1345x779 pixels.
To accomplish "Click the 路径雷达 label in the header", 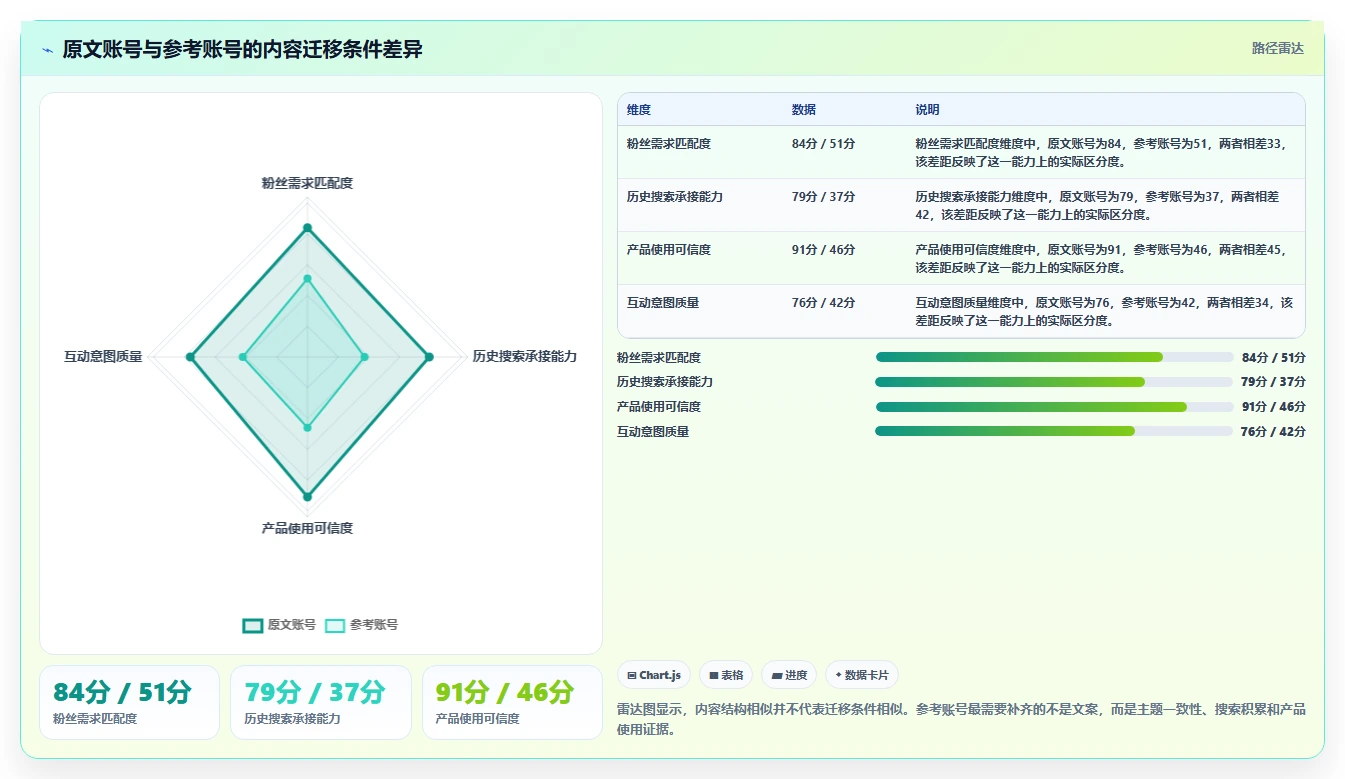I will 1278,48.
